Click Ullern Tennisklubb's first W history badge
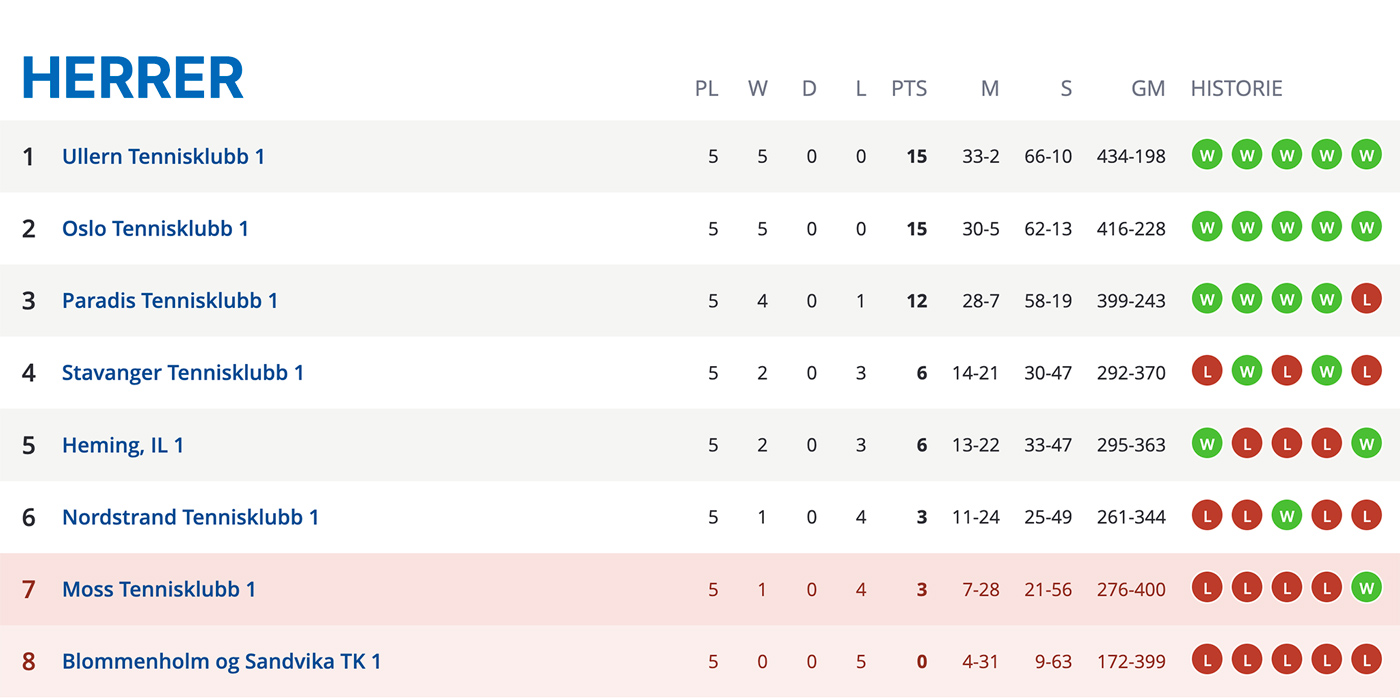 click(1207, 155)
